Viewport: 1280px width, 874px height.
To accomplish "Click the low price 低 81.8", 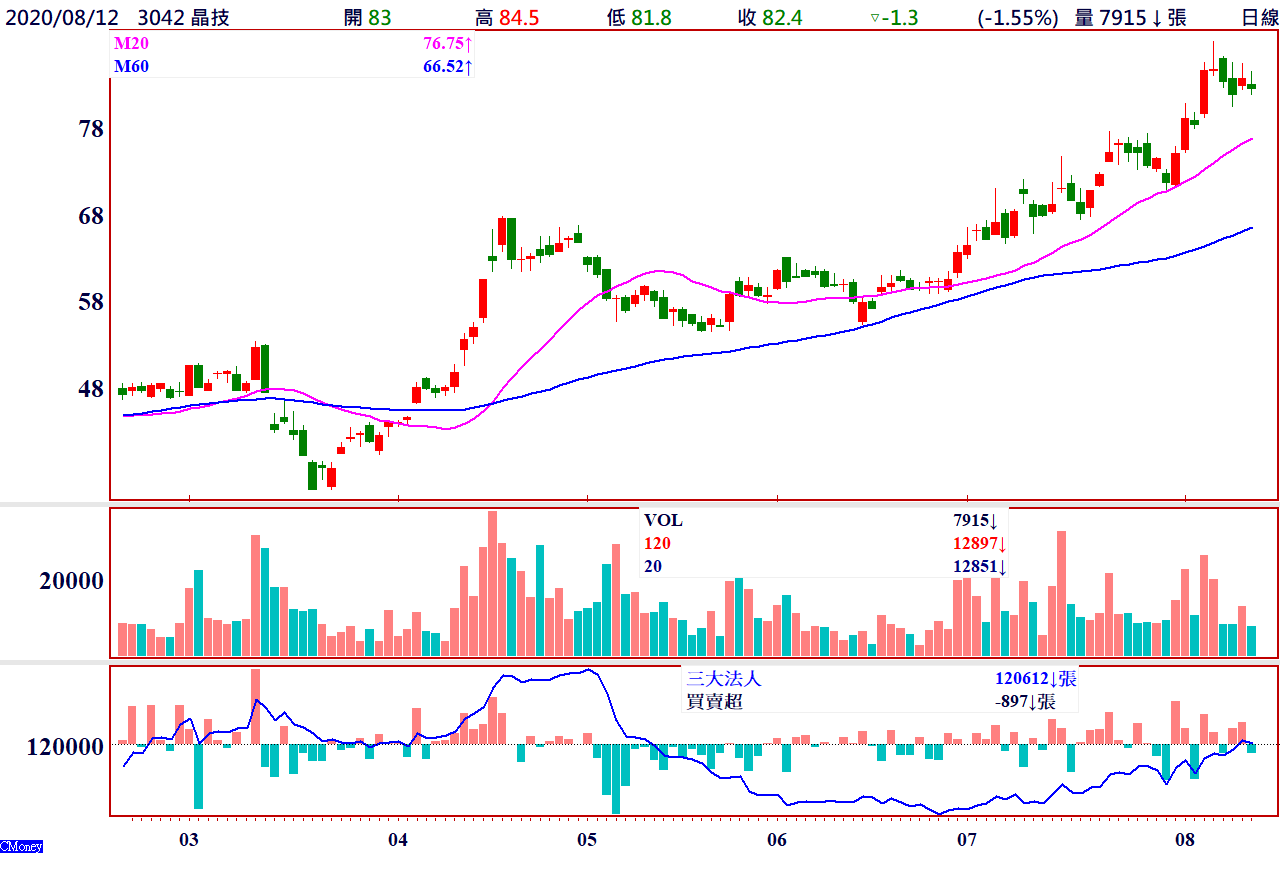I will pos(639,17).
